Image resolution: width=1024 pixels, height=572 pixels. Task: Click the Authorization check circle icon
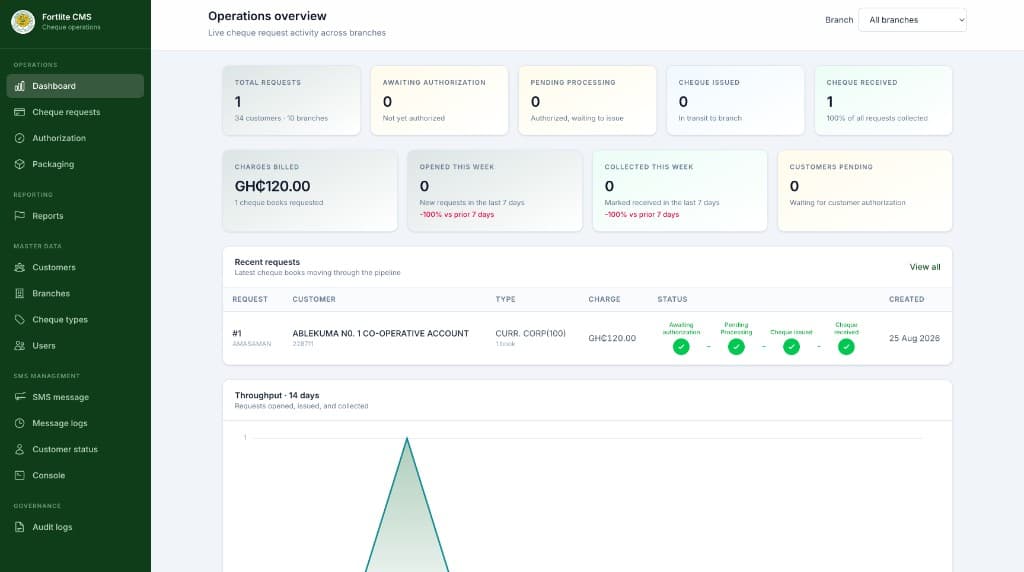20,138
